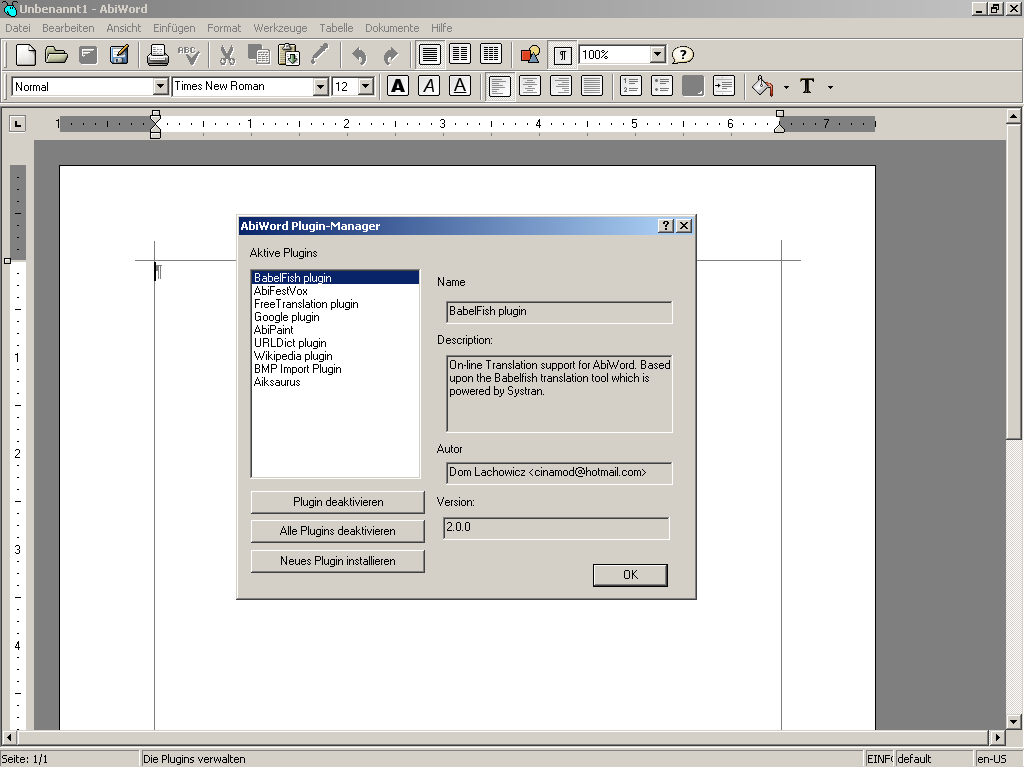The width and height of the screenshot is (1024, 768).
Task: Click the Plugin deaktivieren button
Action: [337, 502]
